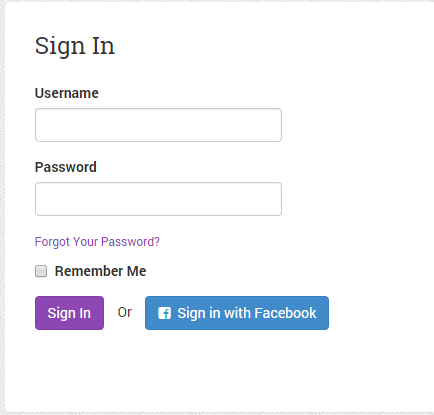
Task: Log in using the blue Facebook button
Action: coord(237,313)
